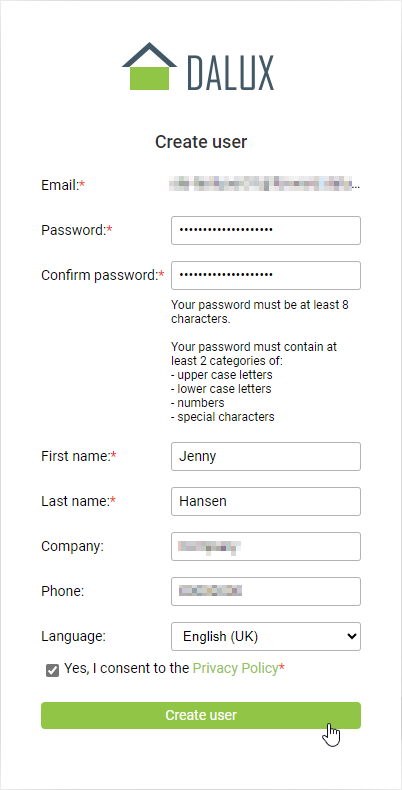Viewport: 402px width, 790px height.
Task: Click the 'Yes, I consent to the' label text
Action: pos(127,669)
